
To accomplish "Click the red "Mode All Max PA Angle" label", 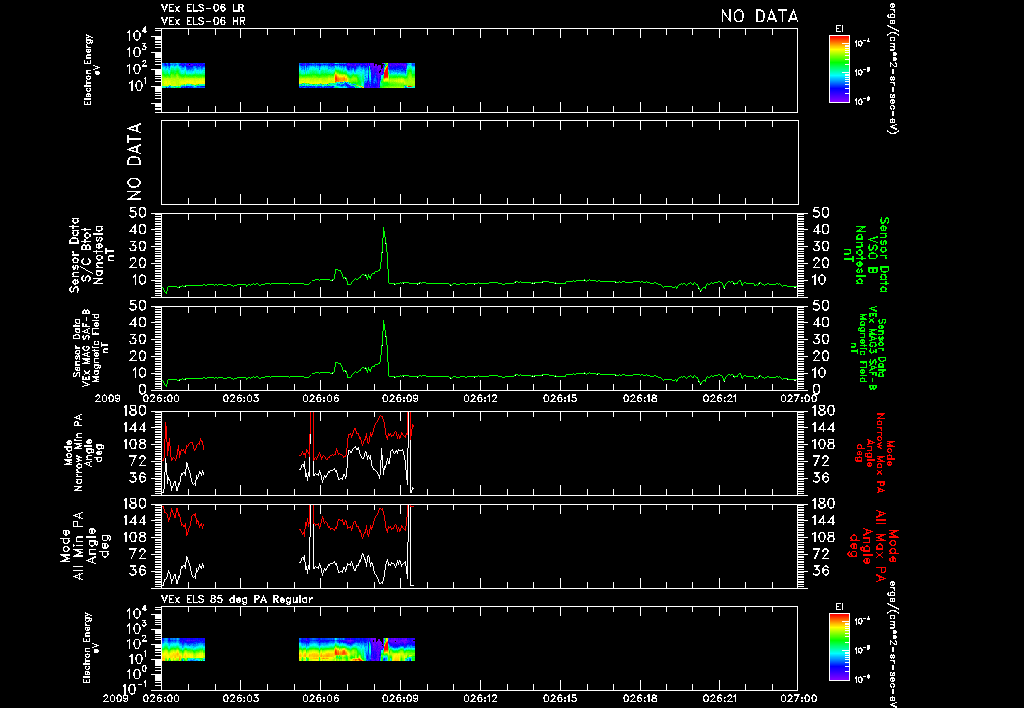I will pos(875,545).
